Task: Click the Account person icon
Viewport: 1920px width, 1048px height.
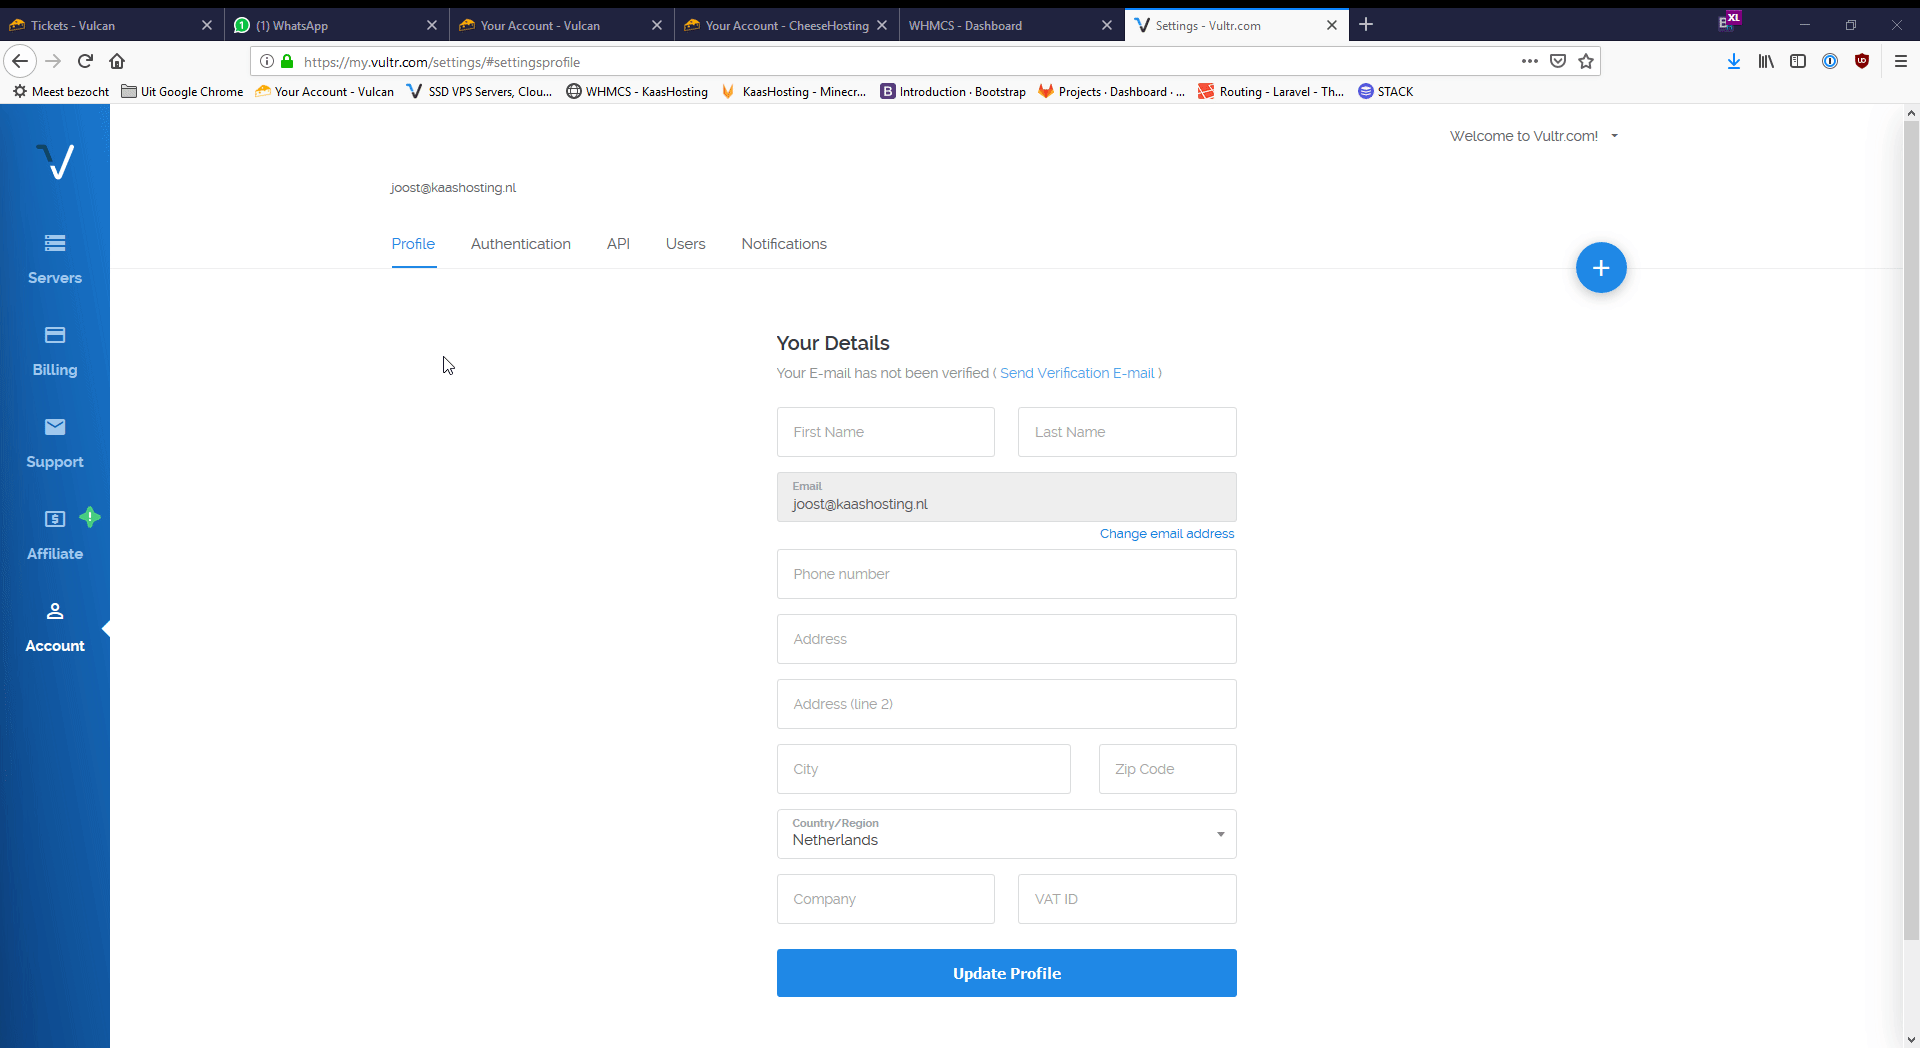Action: (x=55, y=611)
